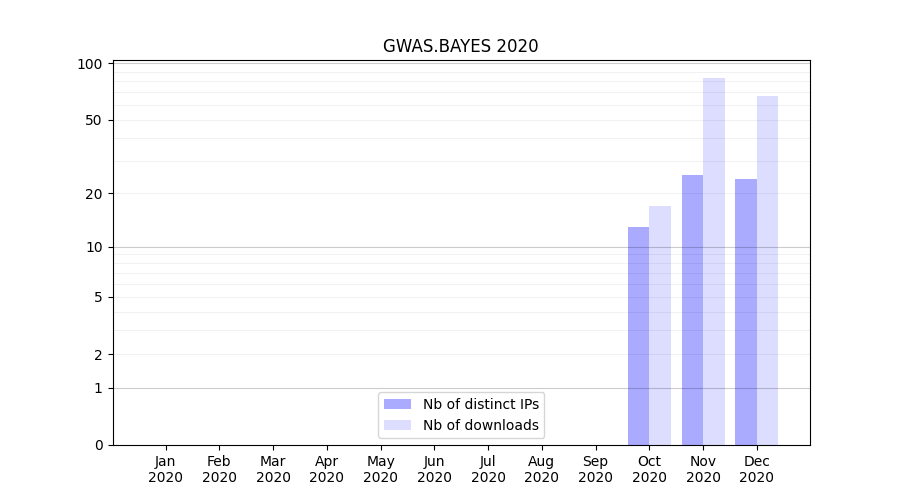Click the December distinct IPs bar
The image size is (900, 500).
tap(746, 312)
